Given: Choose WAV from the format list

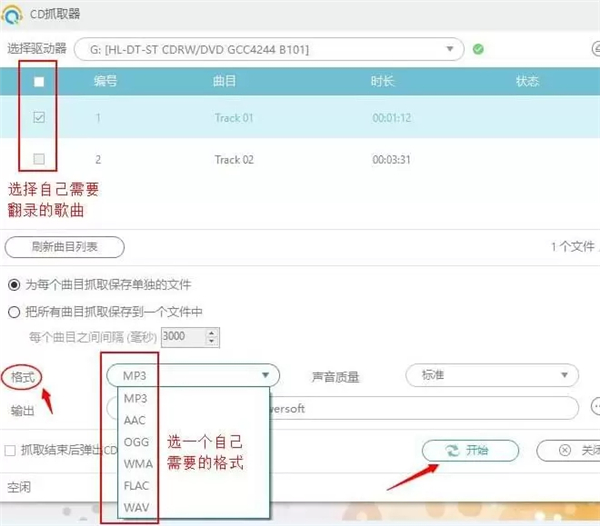Looking at the screenshot, I should click(136, 507).
